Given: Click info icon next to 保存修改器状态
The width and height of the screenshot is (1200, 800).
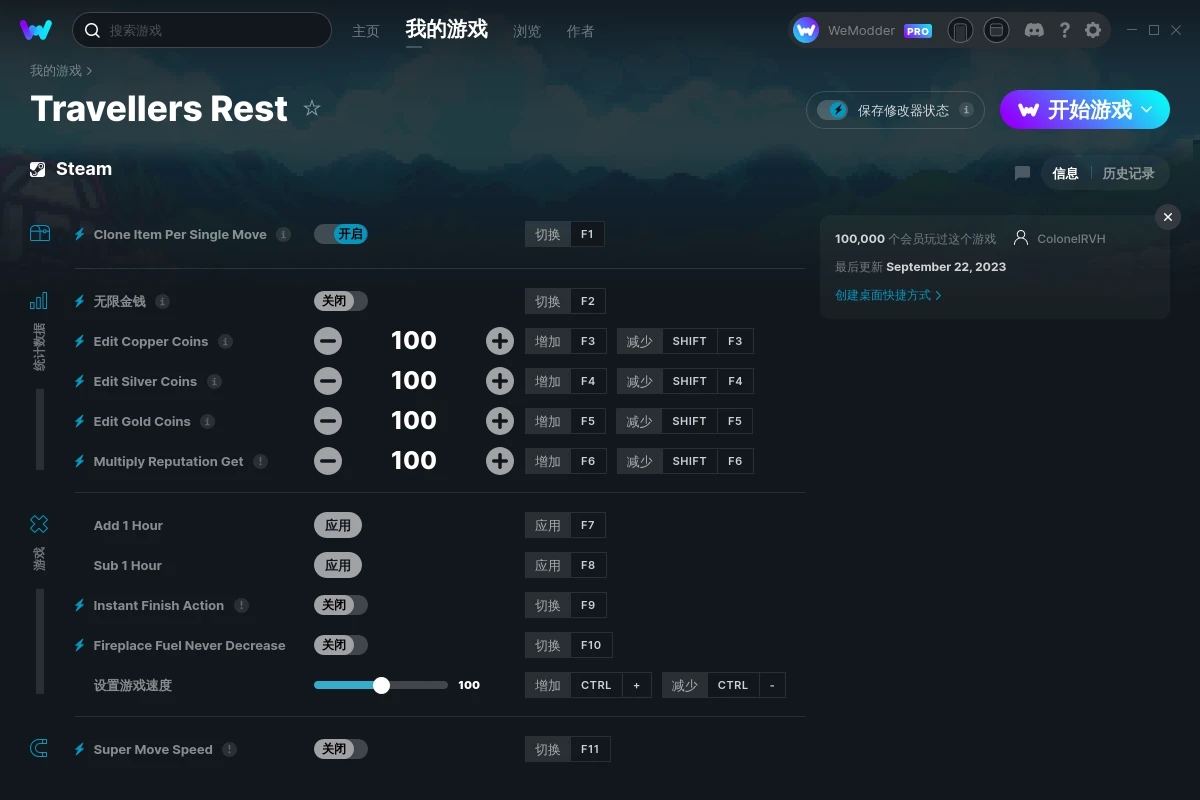Looking at the screenshot, I should (966, 110).
